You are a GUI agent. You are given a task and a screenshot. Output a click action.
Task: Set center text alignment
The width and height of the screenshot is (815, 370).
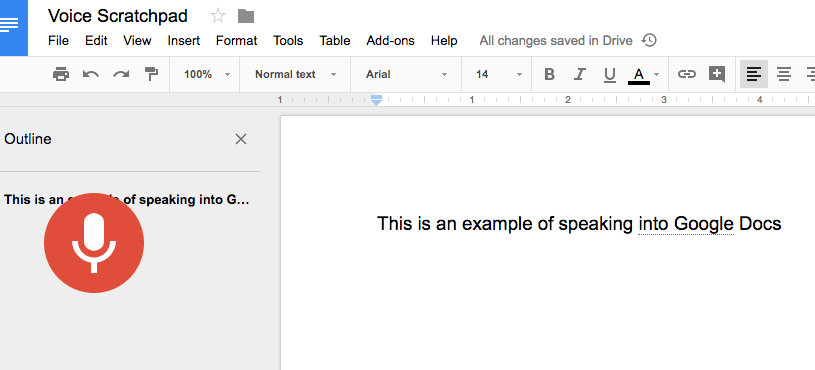784,74
